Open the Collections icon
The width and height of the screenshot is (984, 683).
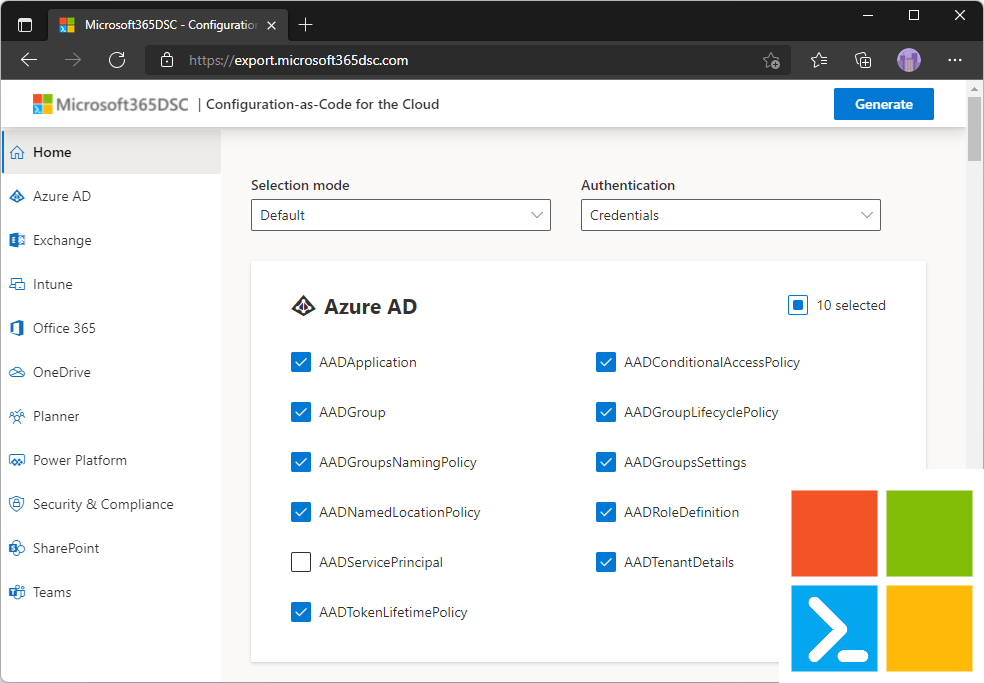point(864,60)
